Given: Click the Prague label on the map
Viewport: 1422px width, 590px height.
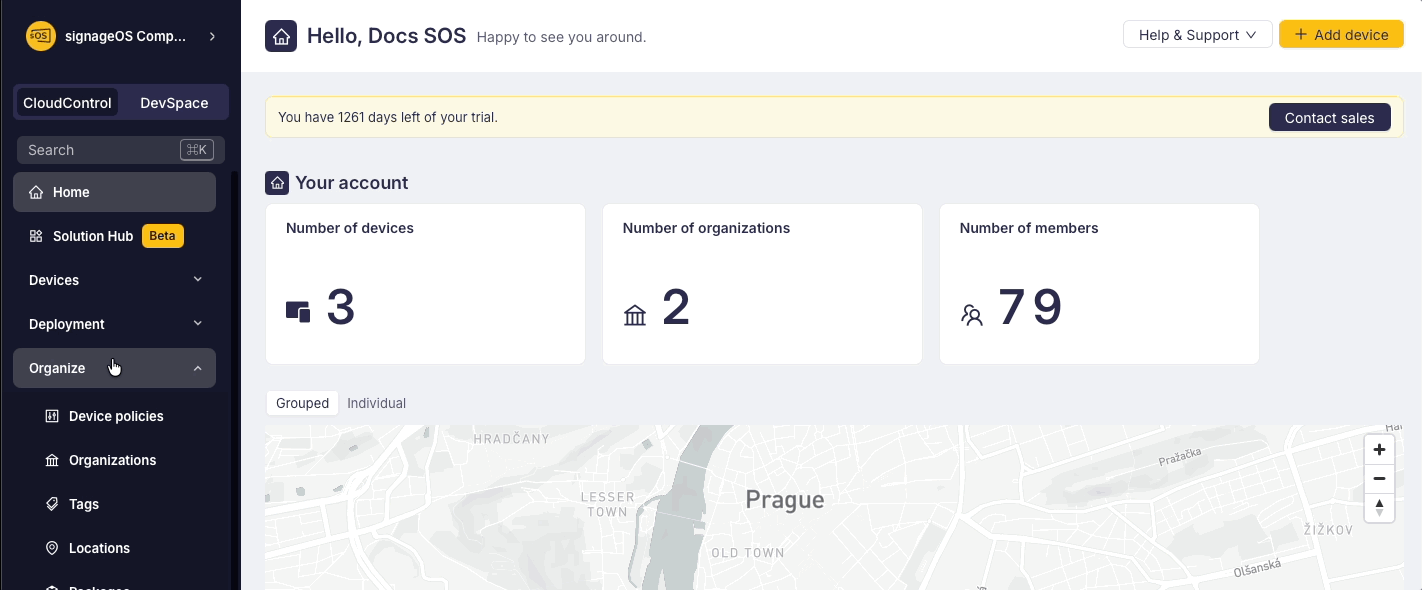Looking at the screenshot, I should [785, 500].
